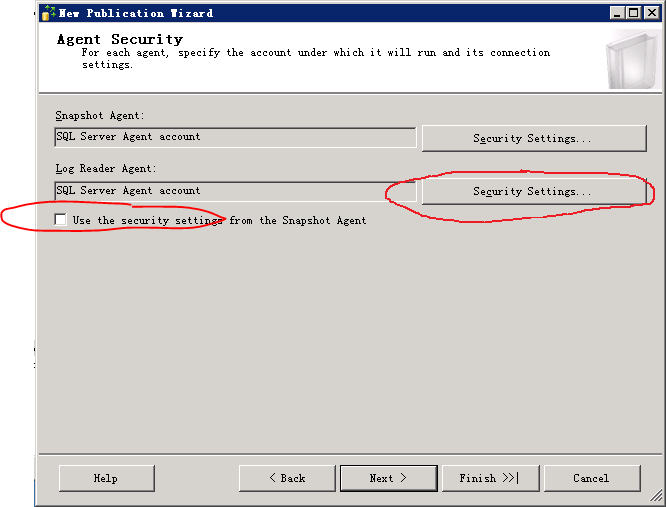The width and height of the screenshot is (666, 507).
Task: Maximize the New Publication Wizard window
Action: point(633,13)
